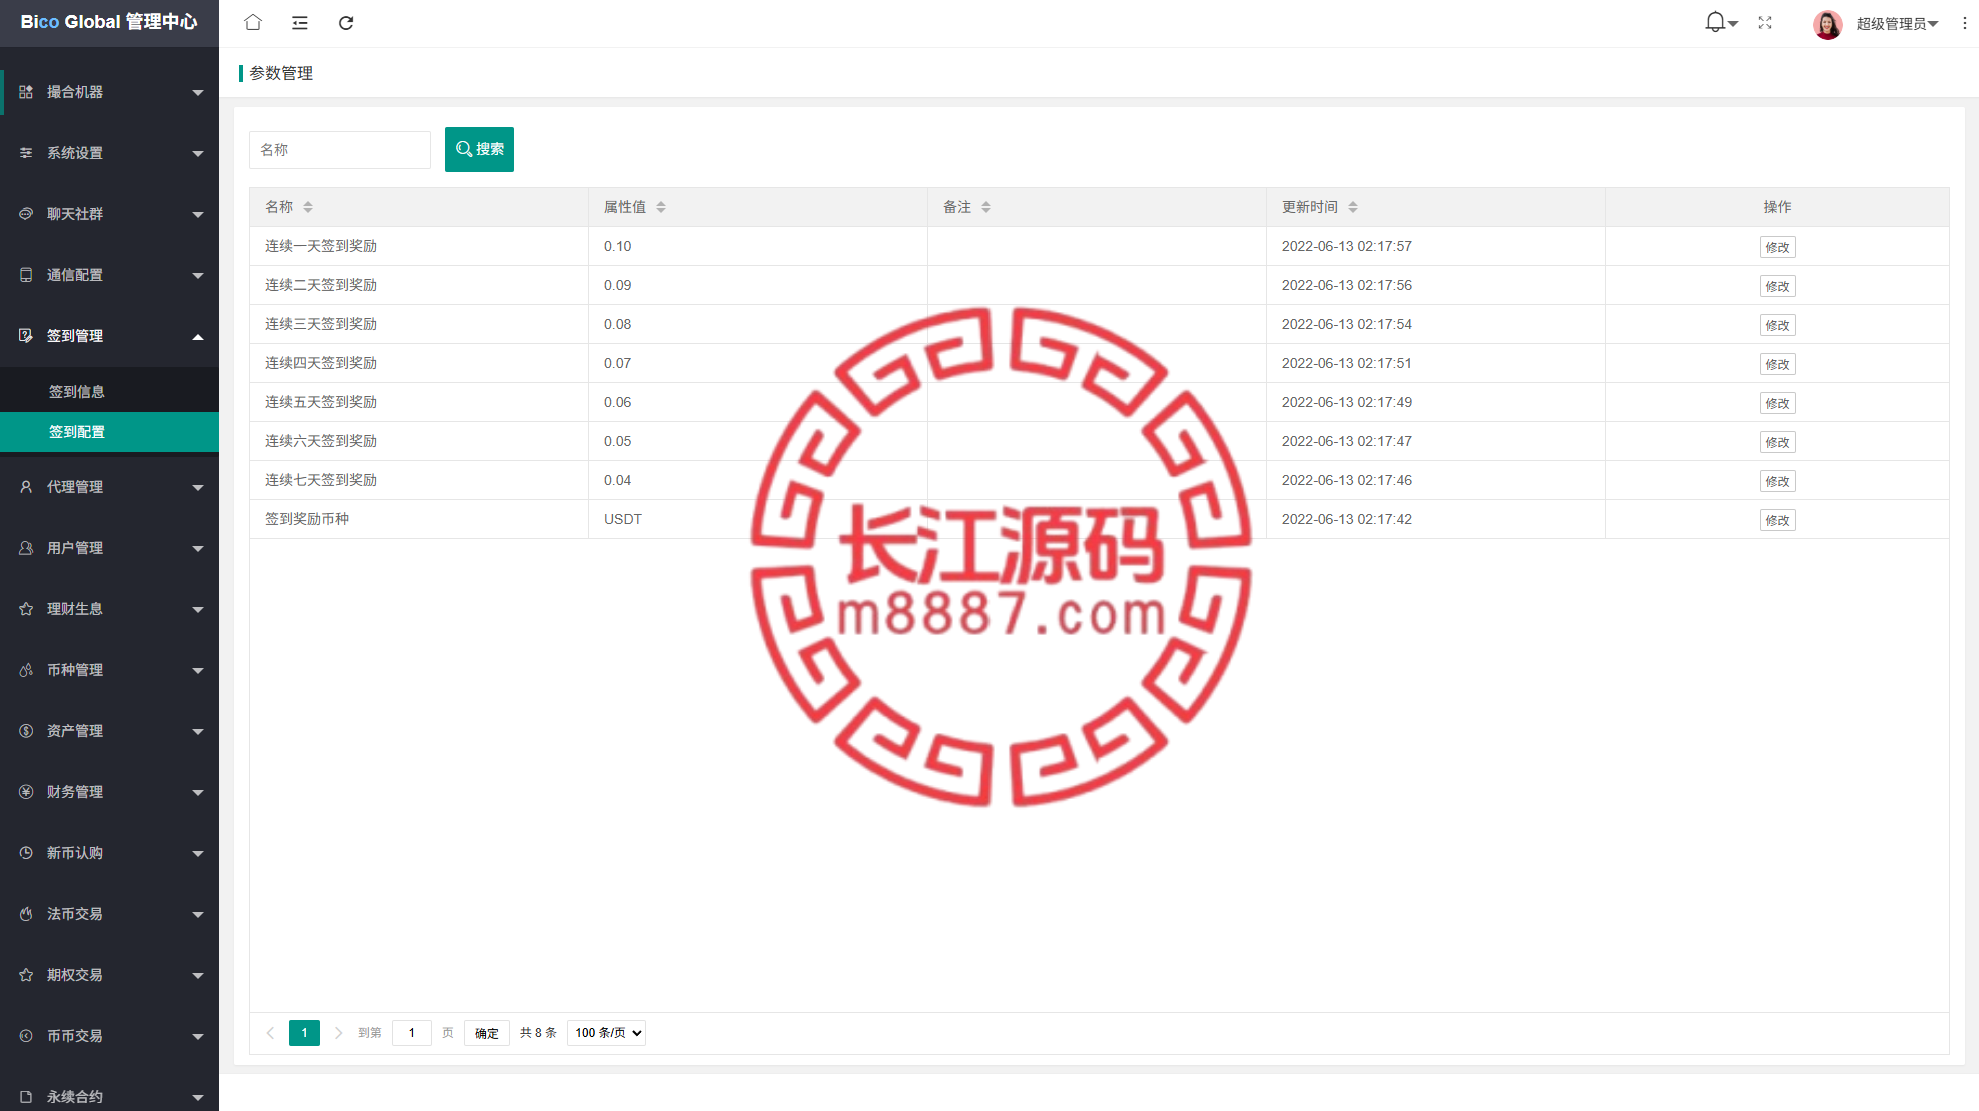Open the 理财生息 menu
This screenshot has height=1111, width=1979.
click(x=110, y=609)
